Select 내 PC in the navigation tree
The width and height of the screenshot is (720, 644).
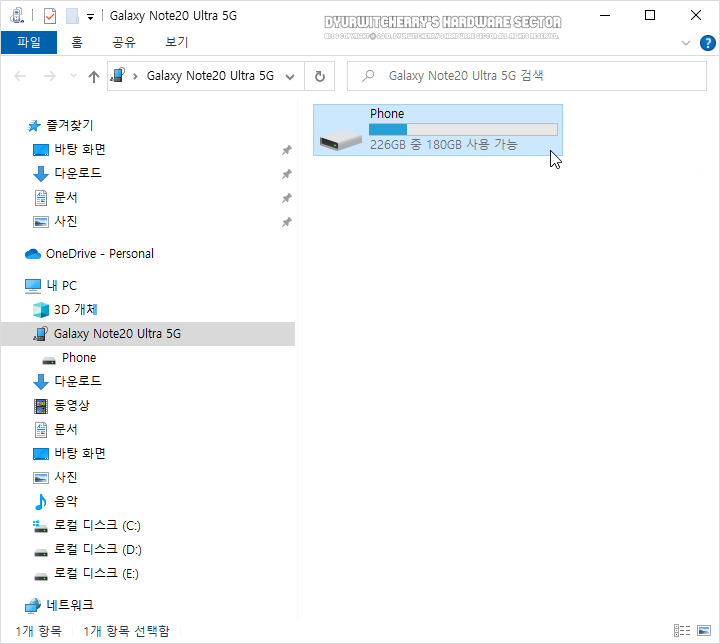tap(62, 286)
